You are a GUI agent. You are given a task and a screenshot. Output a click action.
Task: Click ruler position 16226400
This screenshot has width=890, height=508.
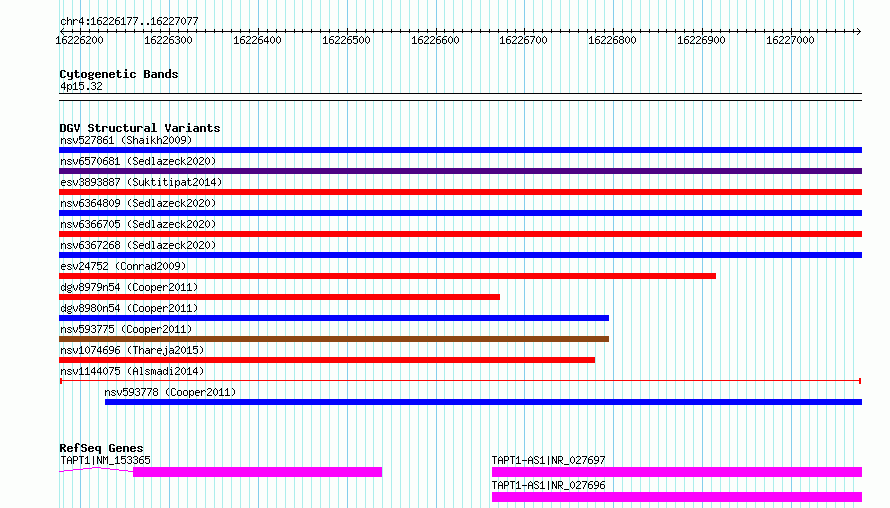click(257, 40)
